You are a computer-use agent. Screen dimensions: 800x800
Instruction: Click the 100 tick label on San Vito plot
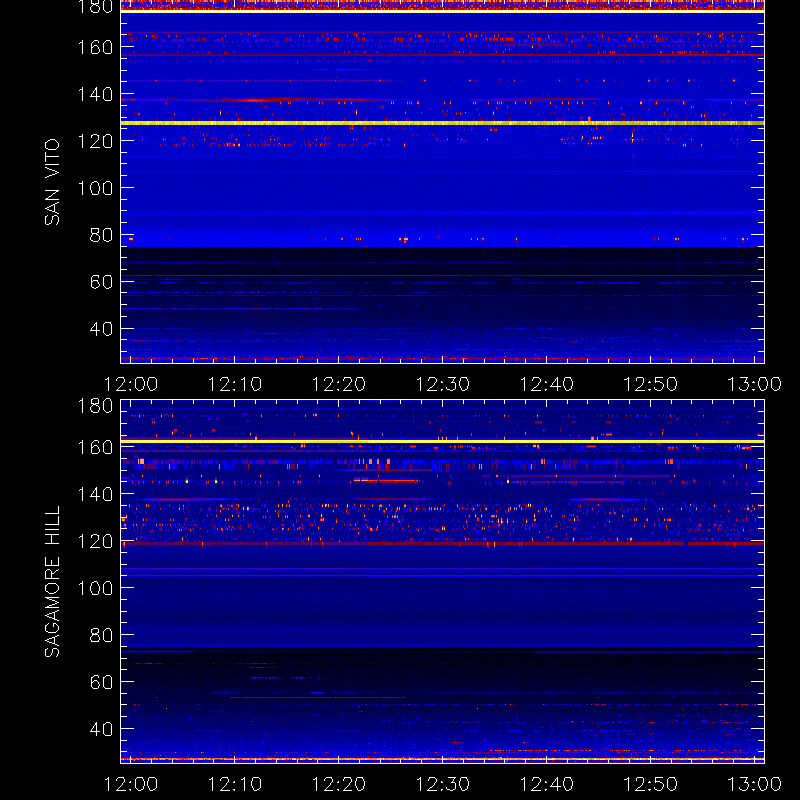[x=95, y=188]
